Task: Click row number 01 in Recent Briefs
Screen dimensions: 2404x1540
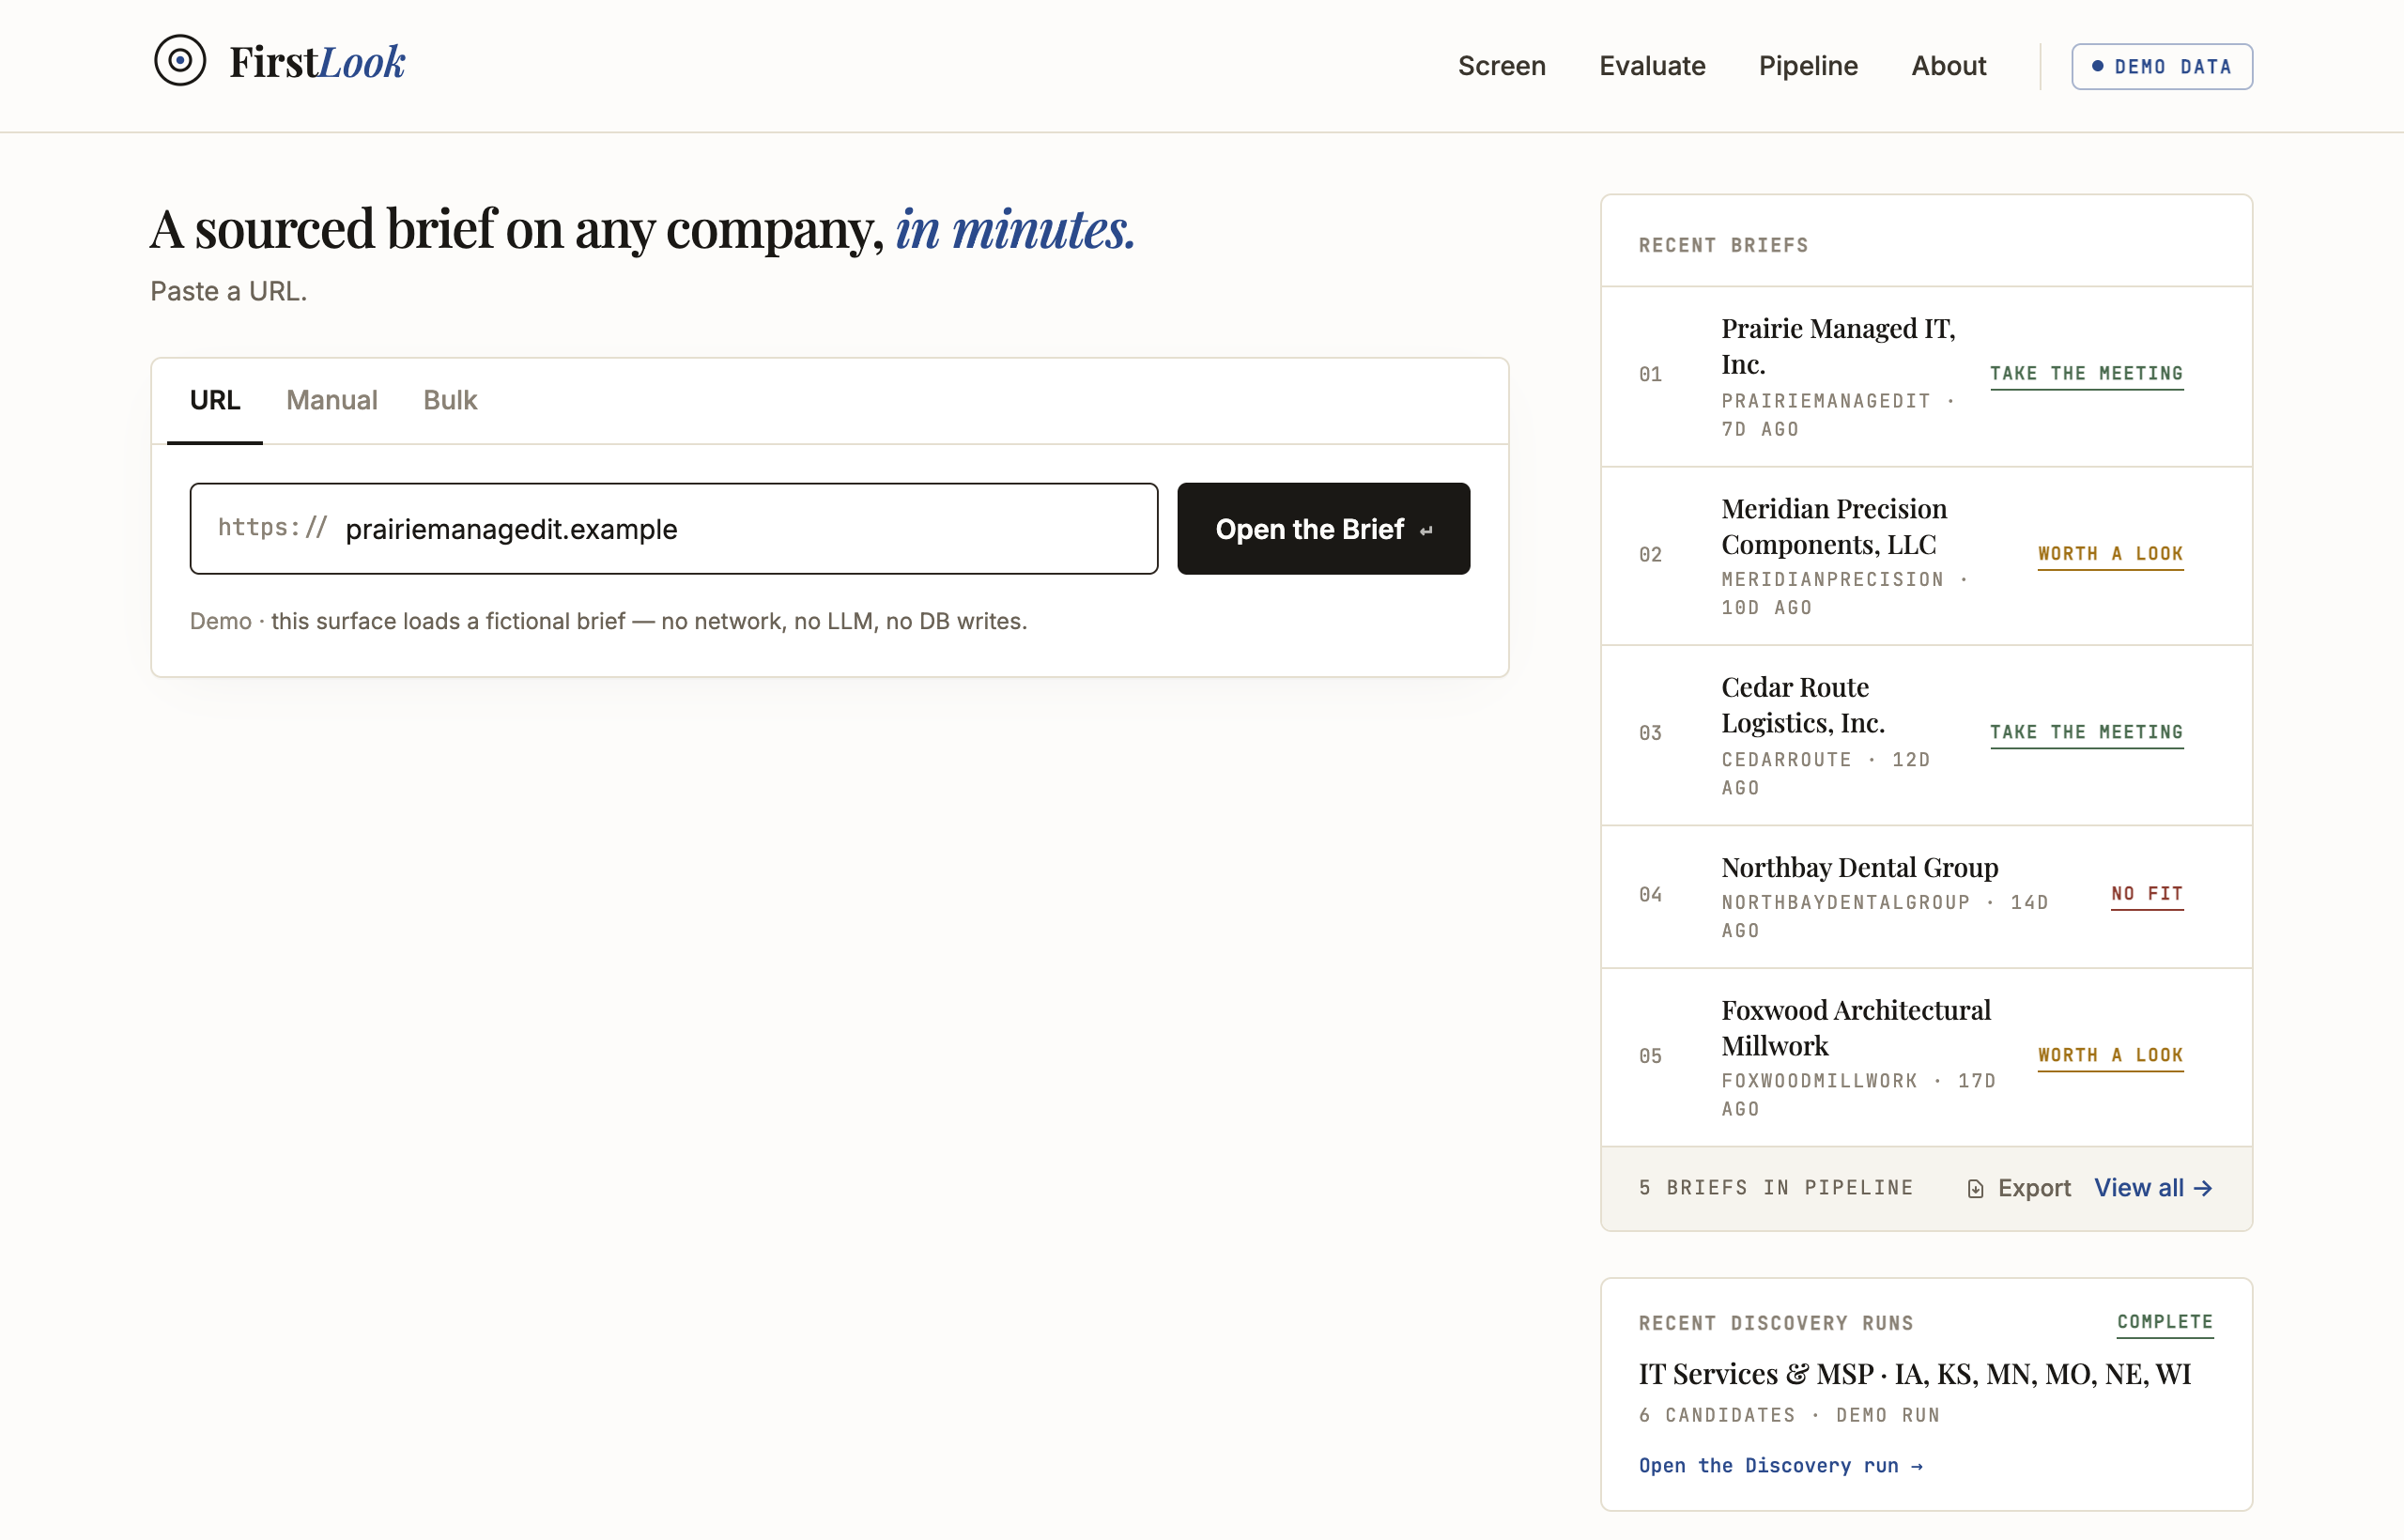Action: pos(1650,375)
